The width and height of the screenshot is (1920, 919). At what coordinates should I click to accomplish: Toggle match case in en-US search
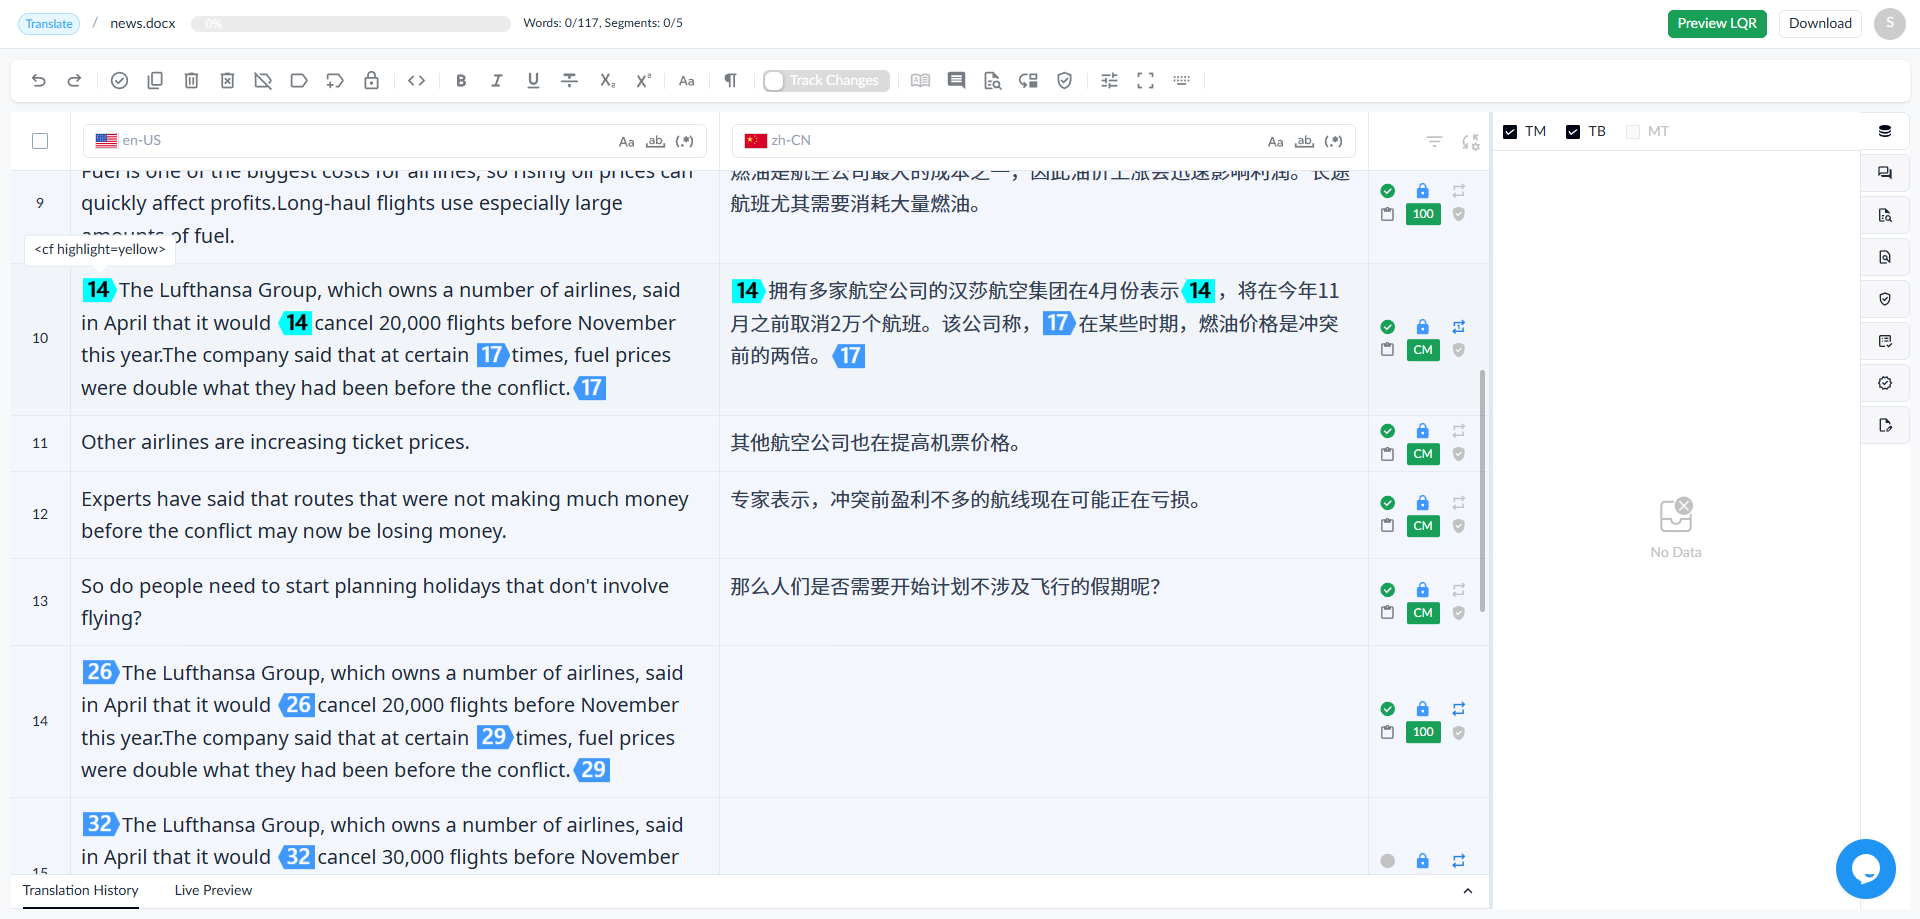[627, 142]
